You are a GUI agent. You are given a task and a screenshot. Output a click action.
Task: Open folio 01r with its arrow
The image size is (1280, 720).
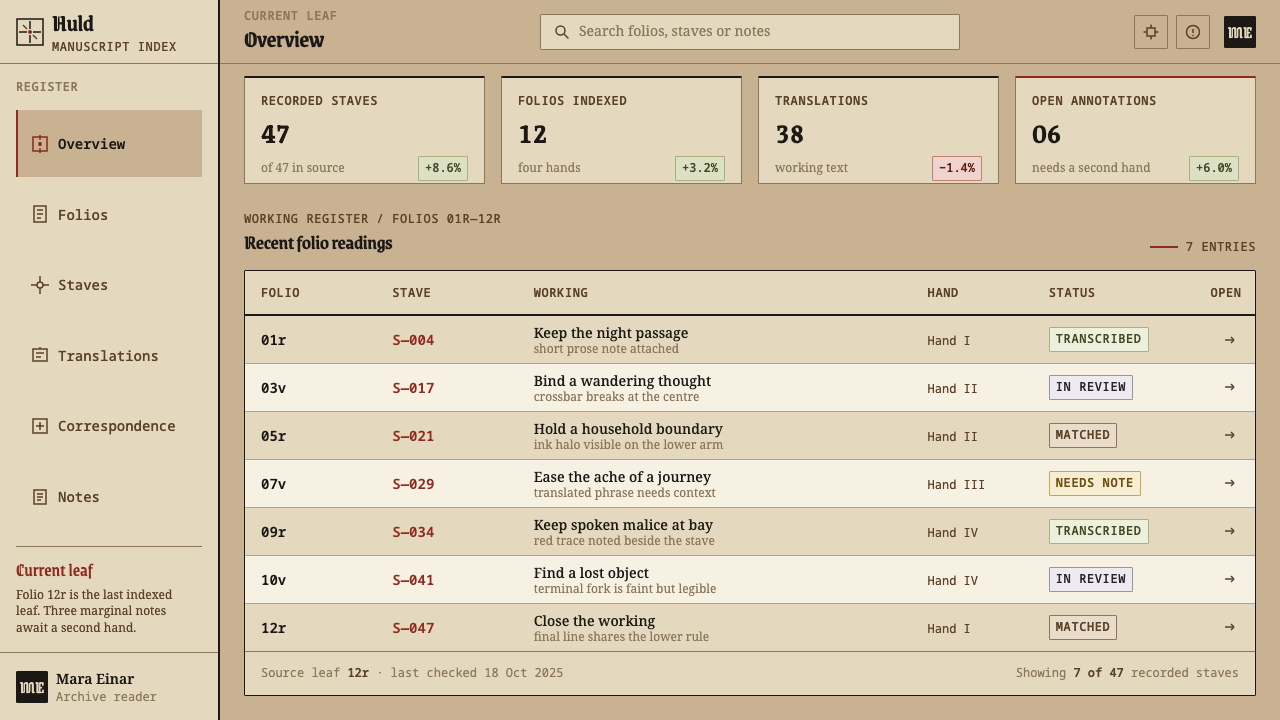coord(1229,340)
